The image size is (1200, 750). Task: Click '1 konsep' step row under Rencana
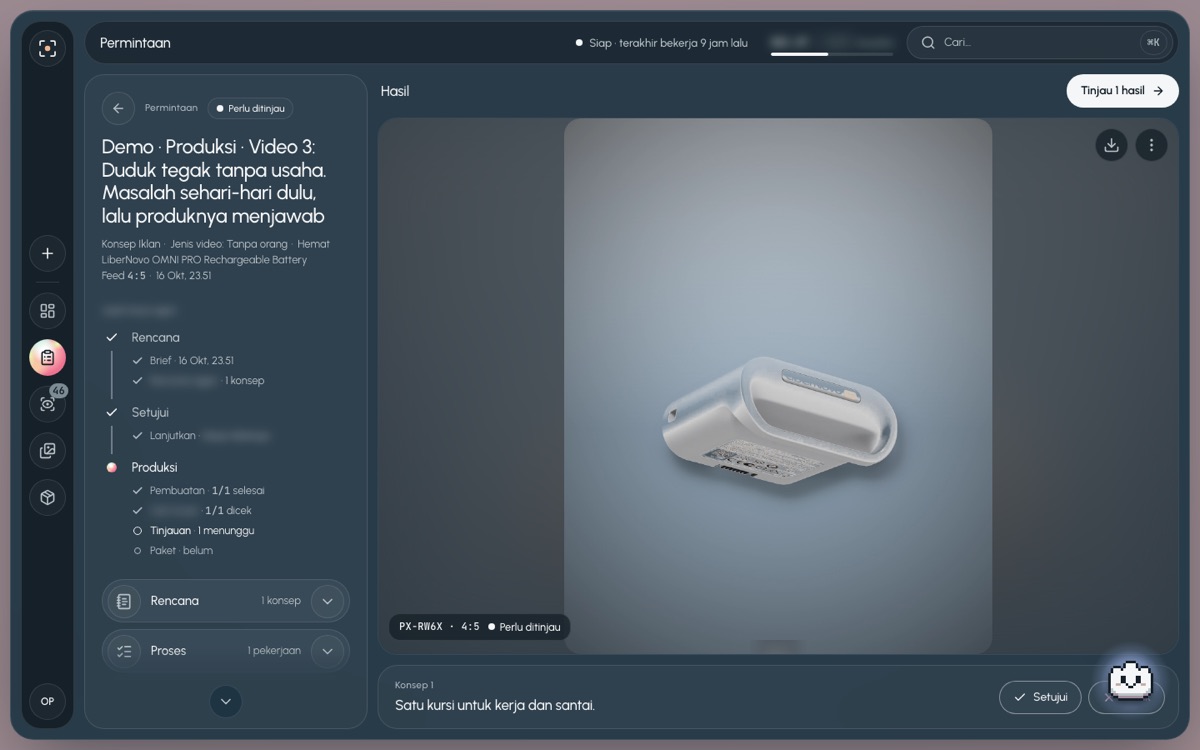198,381
